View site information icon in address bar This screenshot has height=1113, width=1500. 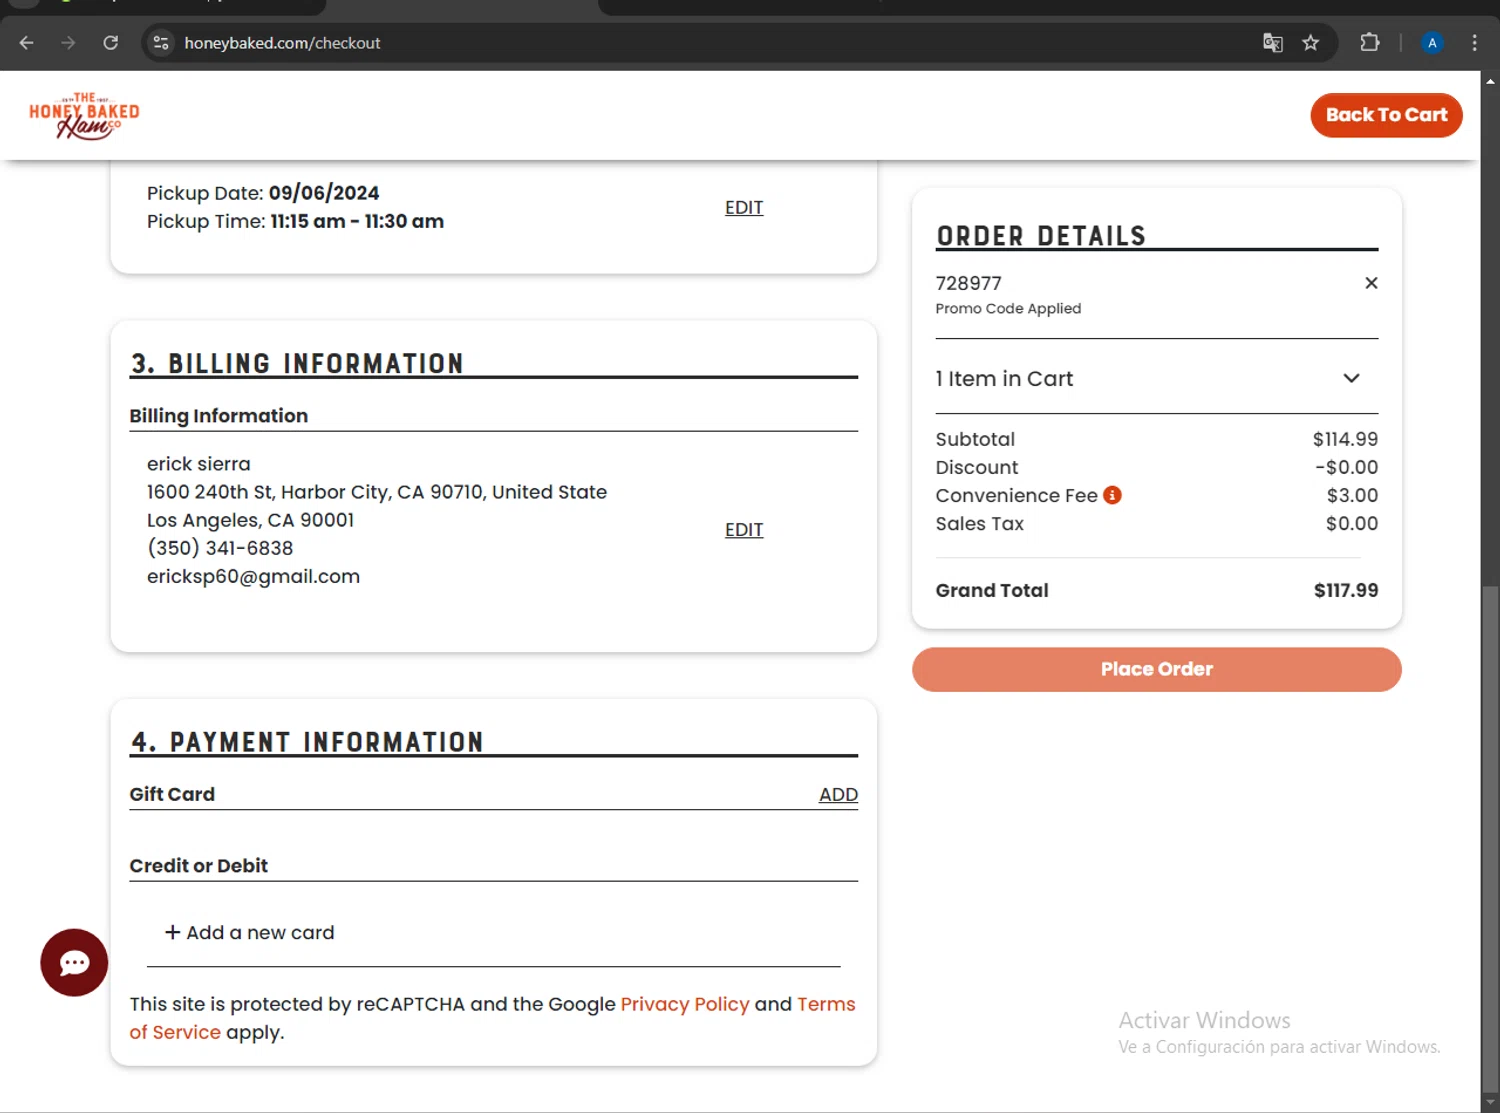pyautogui.click(x=161, y=43)
